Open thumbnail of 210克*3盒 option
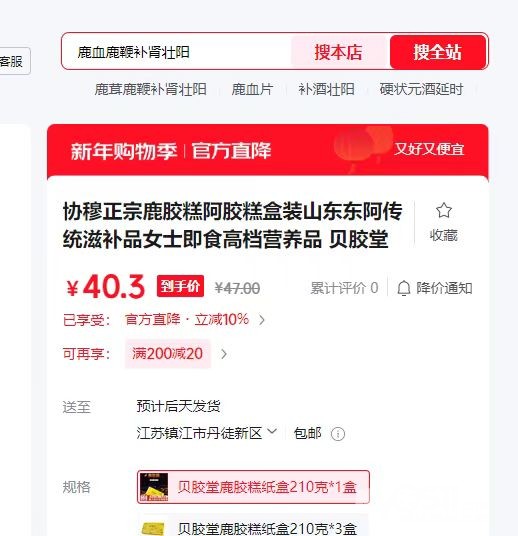 click(x=154, y=529)
